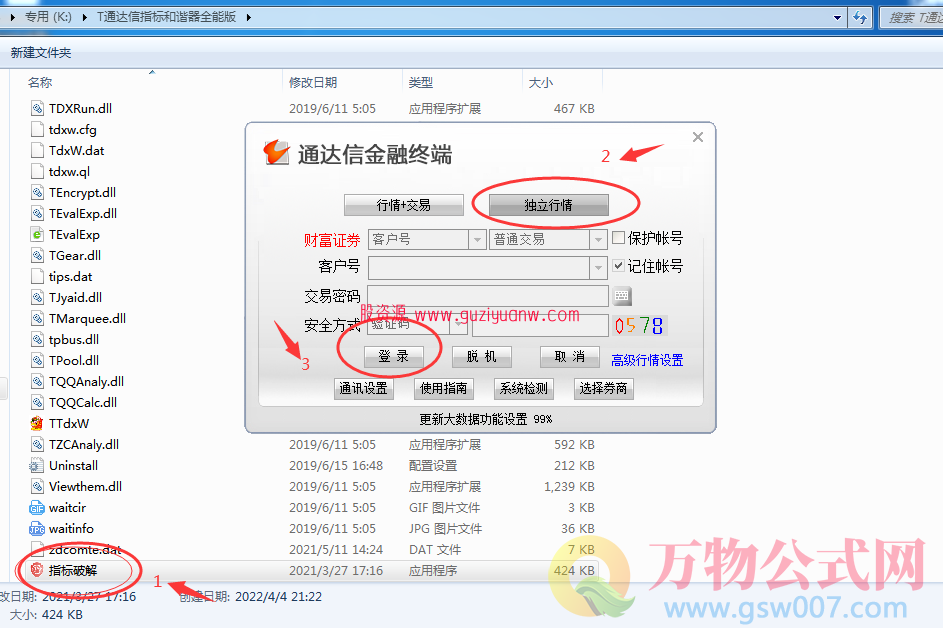943x628 pixels.
Task: Click the tpbus.dll file icon
Action: (x=37, y=339)
